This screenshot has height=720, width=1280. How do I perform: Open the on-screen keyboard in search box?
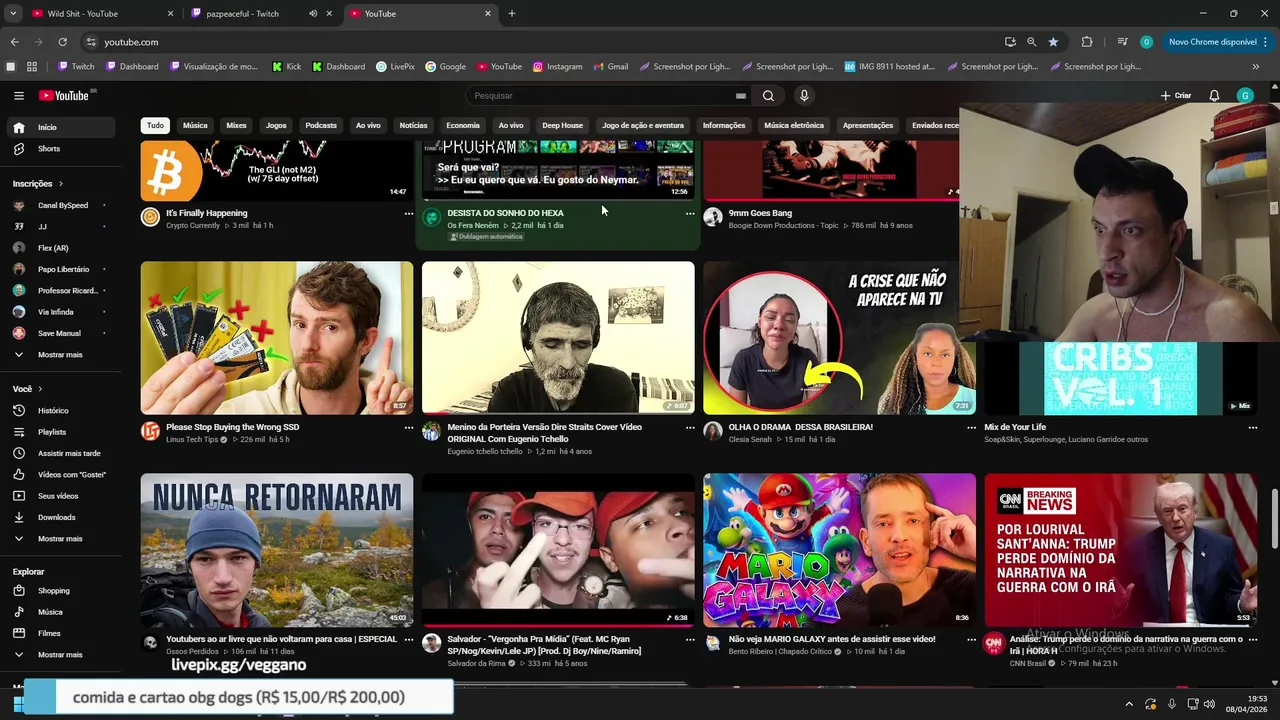pyautogui.click(x=741, y=96)
